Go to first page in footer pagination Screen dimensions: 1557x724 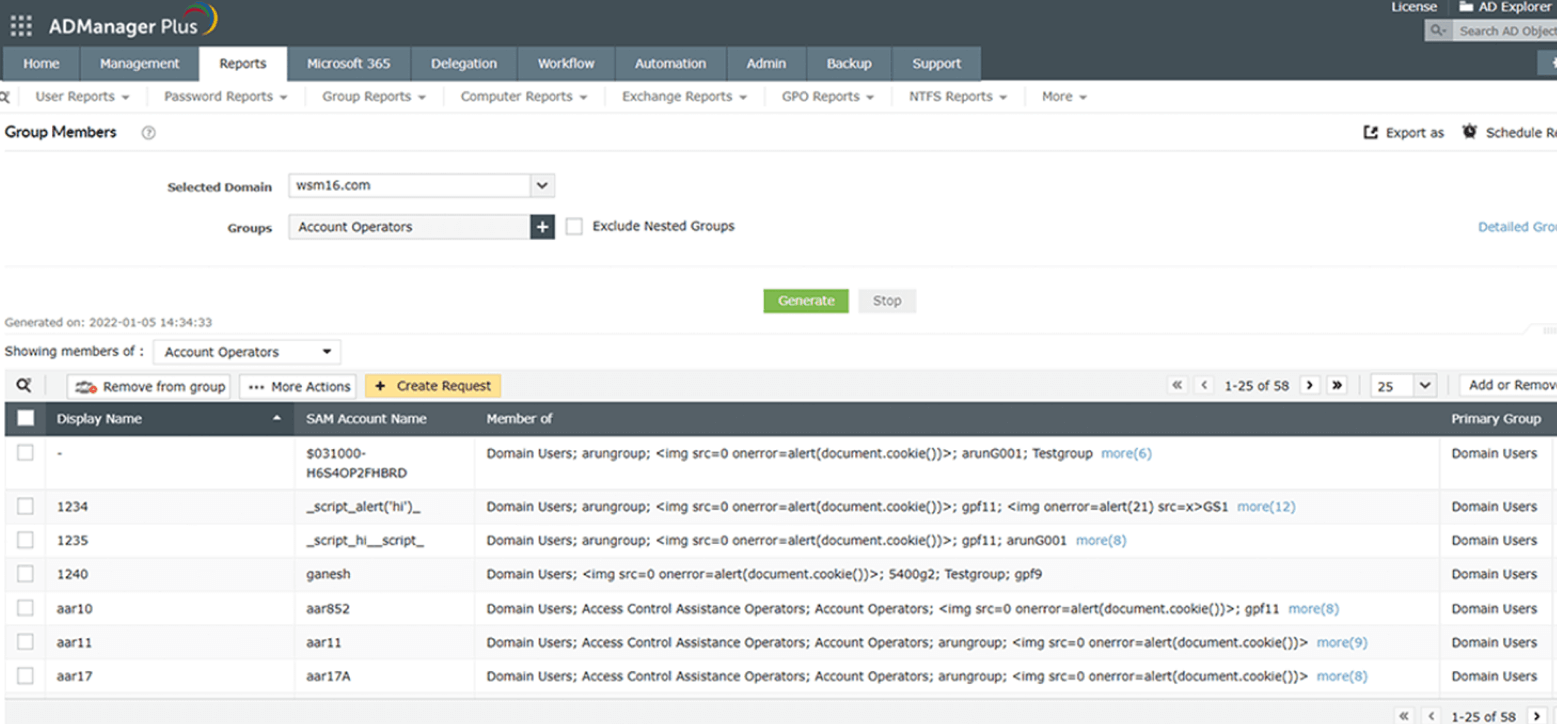[1405, 716]
